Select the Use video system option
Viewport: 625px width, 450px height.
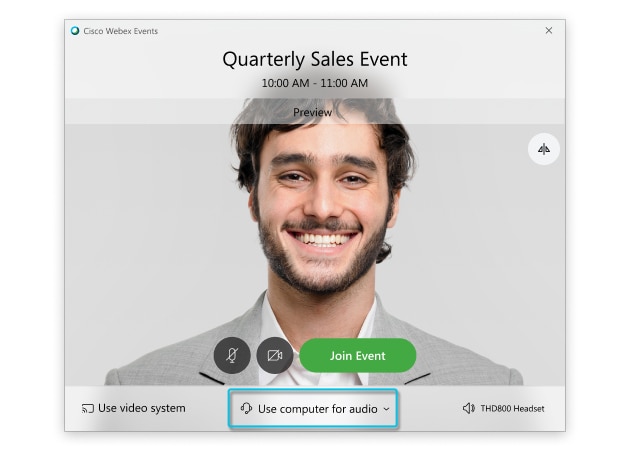tap(134, 409)
